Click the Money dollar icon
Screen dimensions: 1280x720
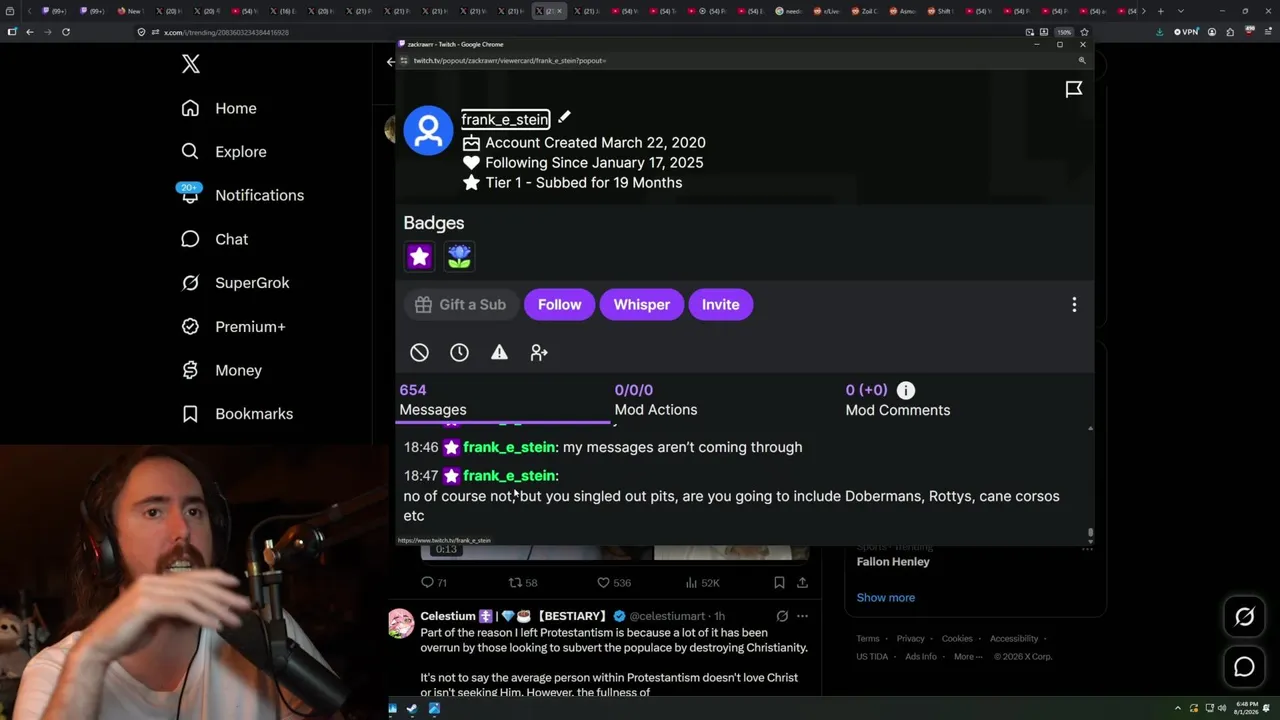pyautogui.click(x=190, y=370)
